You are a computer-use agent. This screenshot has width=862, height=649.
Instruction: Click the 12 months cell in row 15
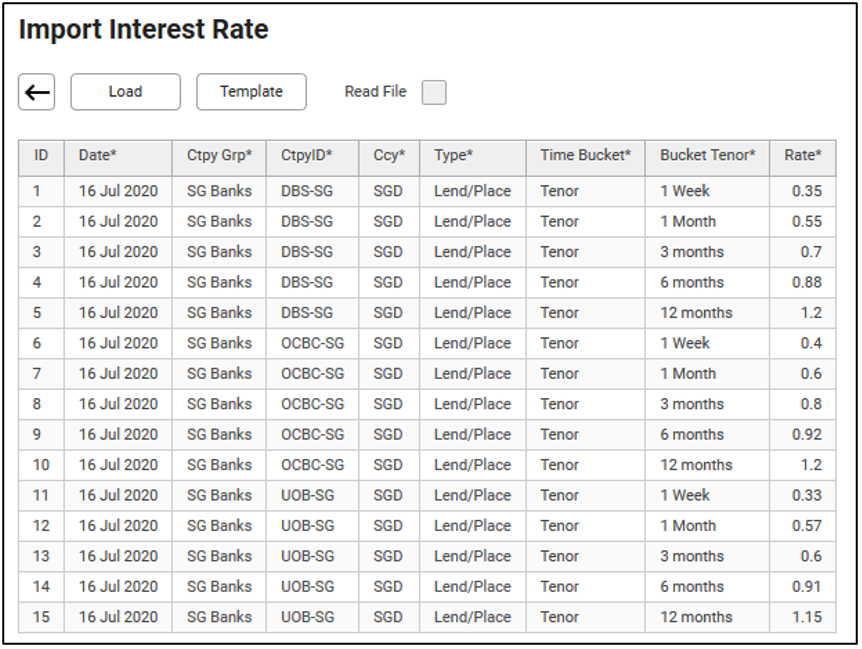coord(696,617)
